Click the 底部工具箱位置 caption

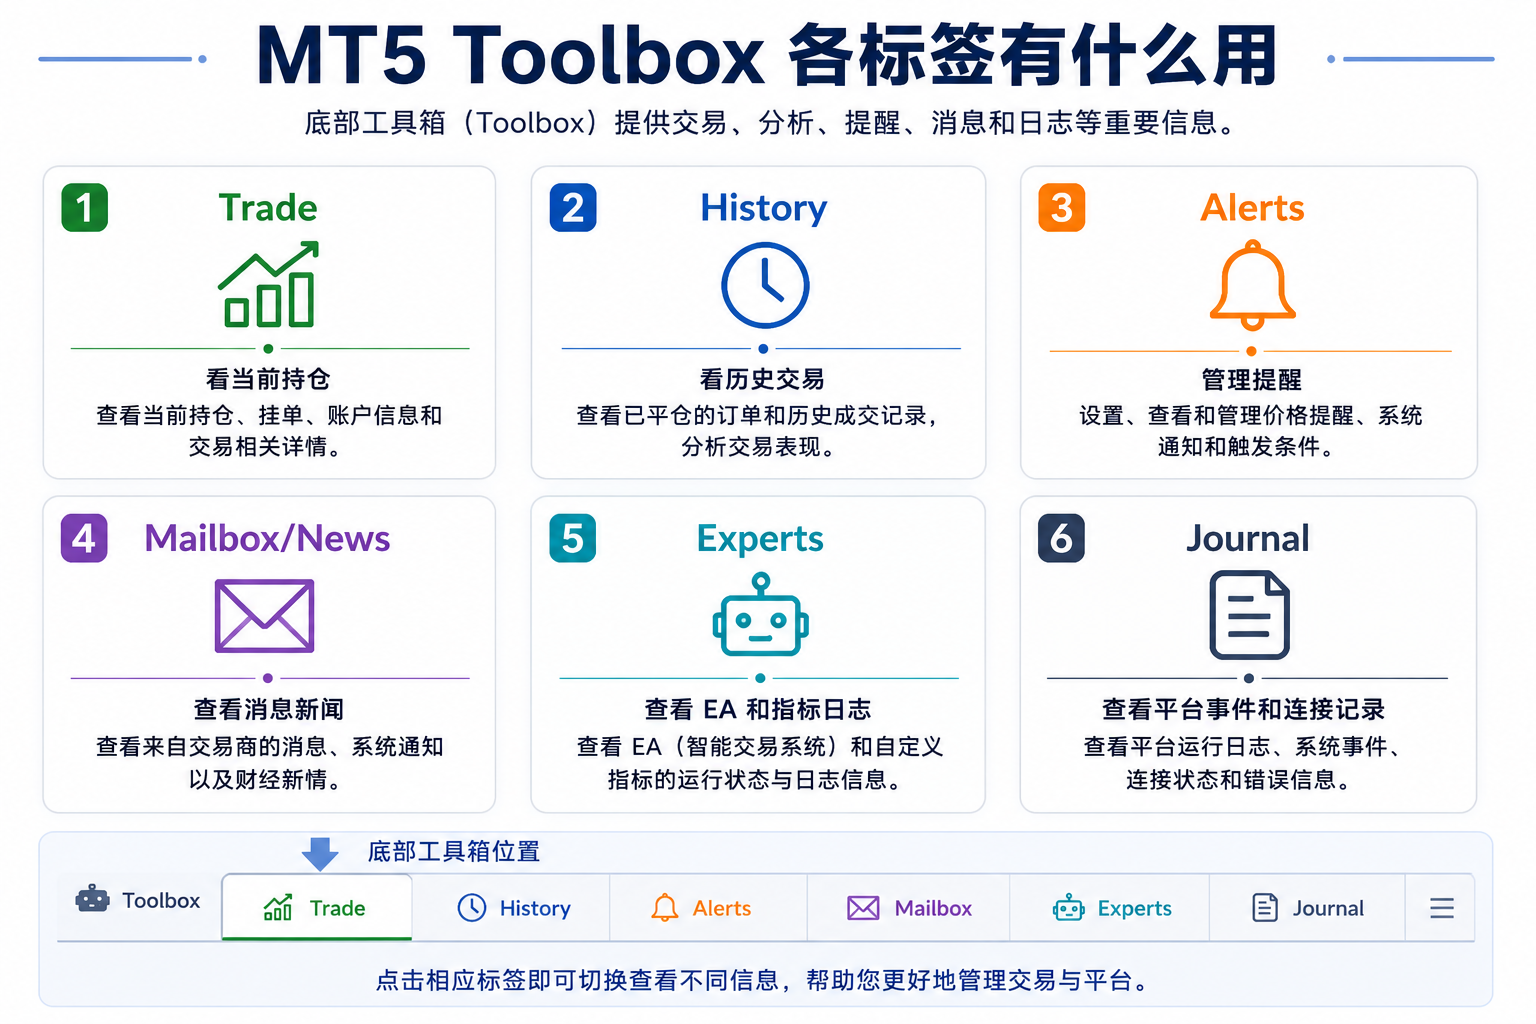tap(454, 851)
